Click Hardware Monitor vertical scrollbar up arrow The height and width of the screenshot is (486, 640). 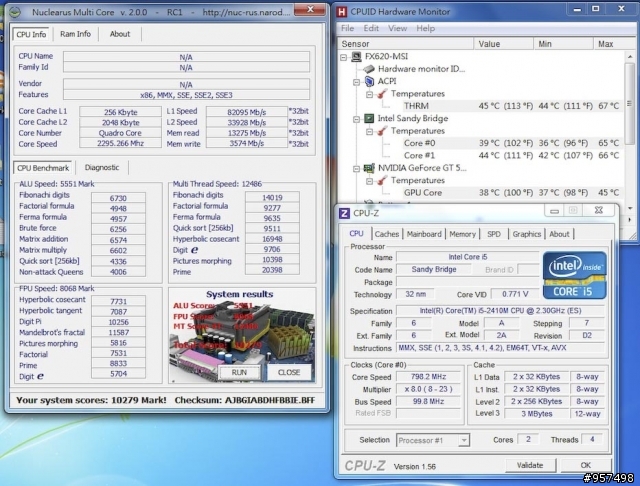(630, 56)
